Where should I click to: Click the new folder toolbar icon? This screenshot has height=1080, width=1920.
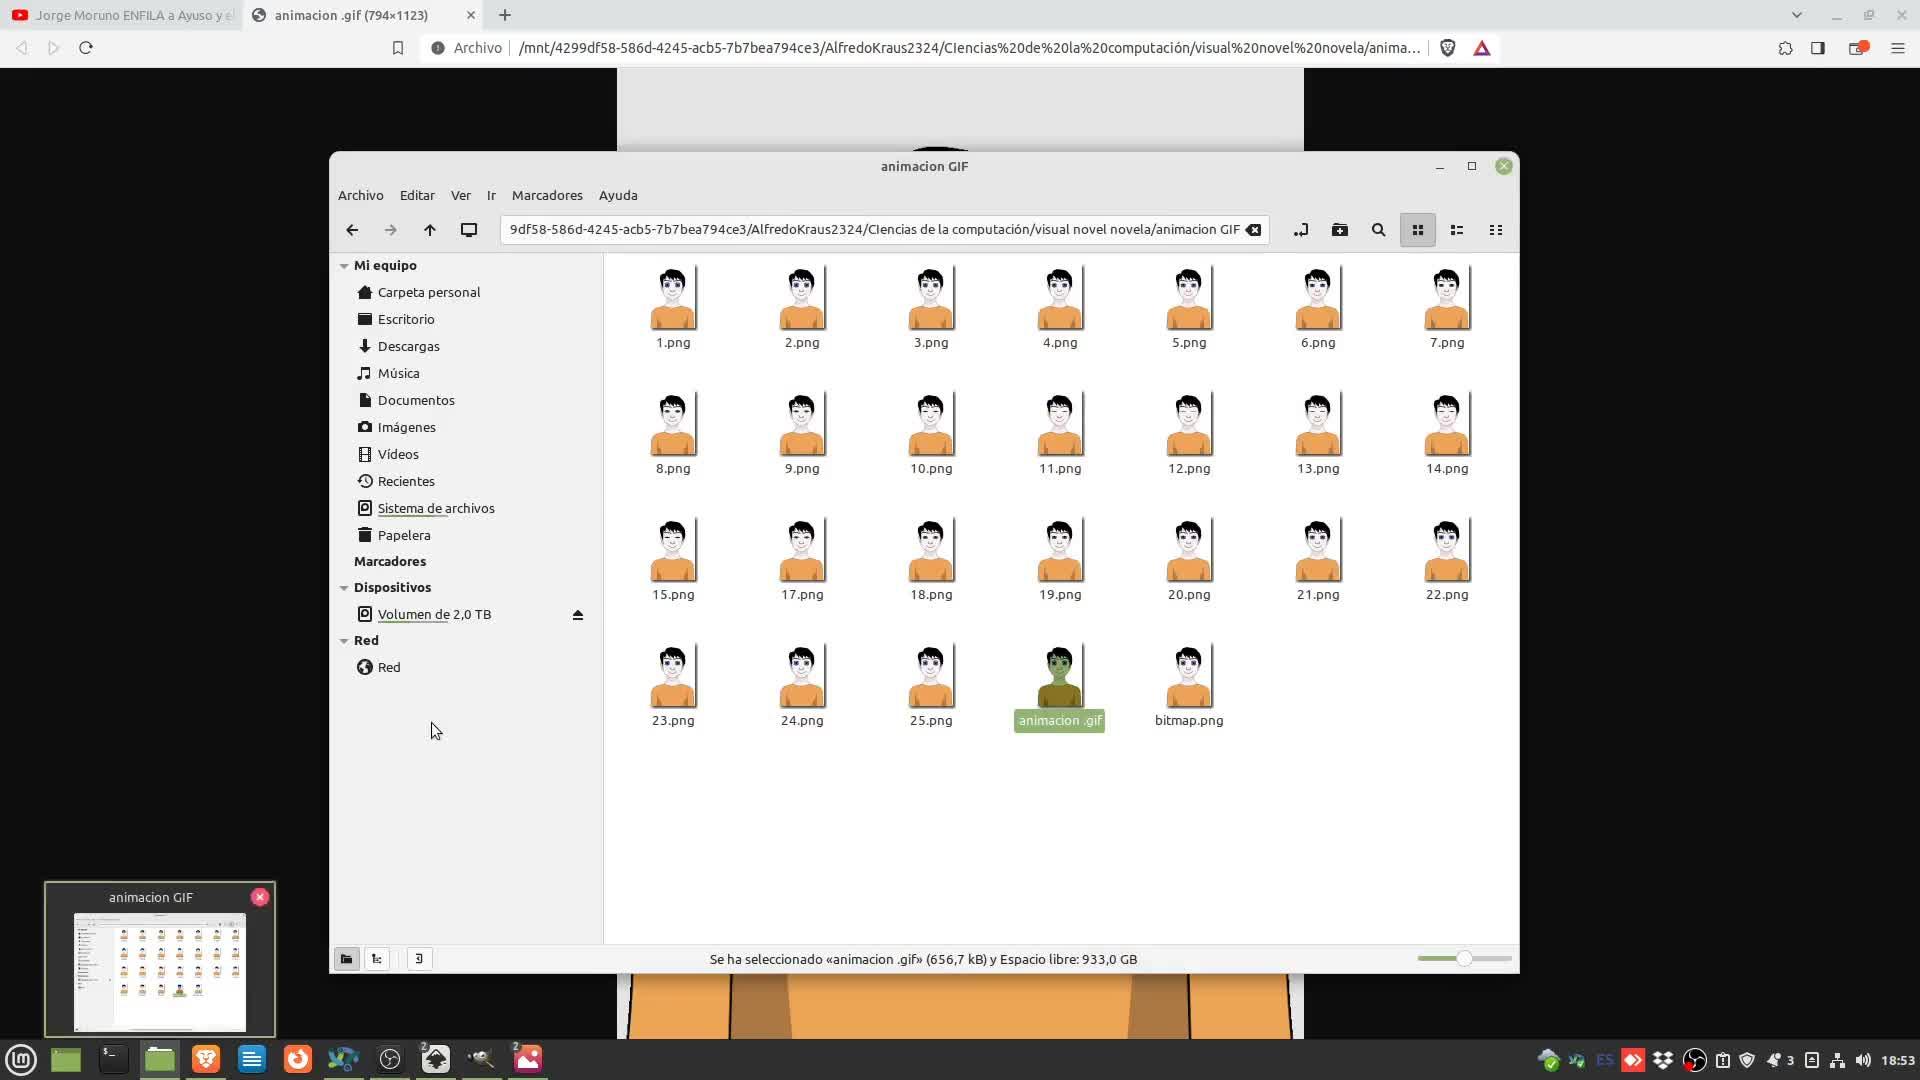[1339, 230]
